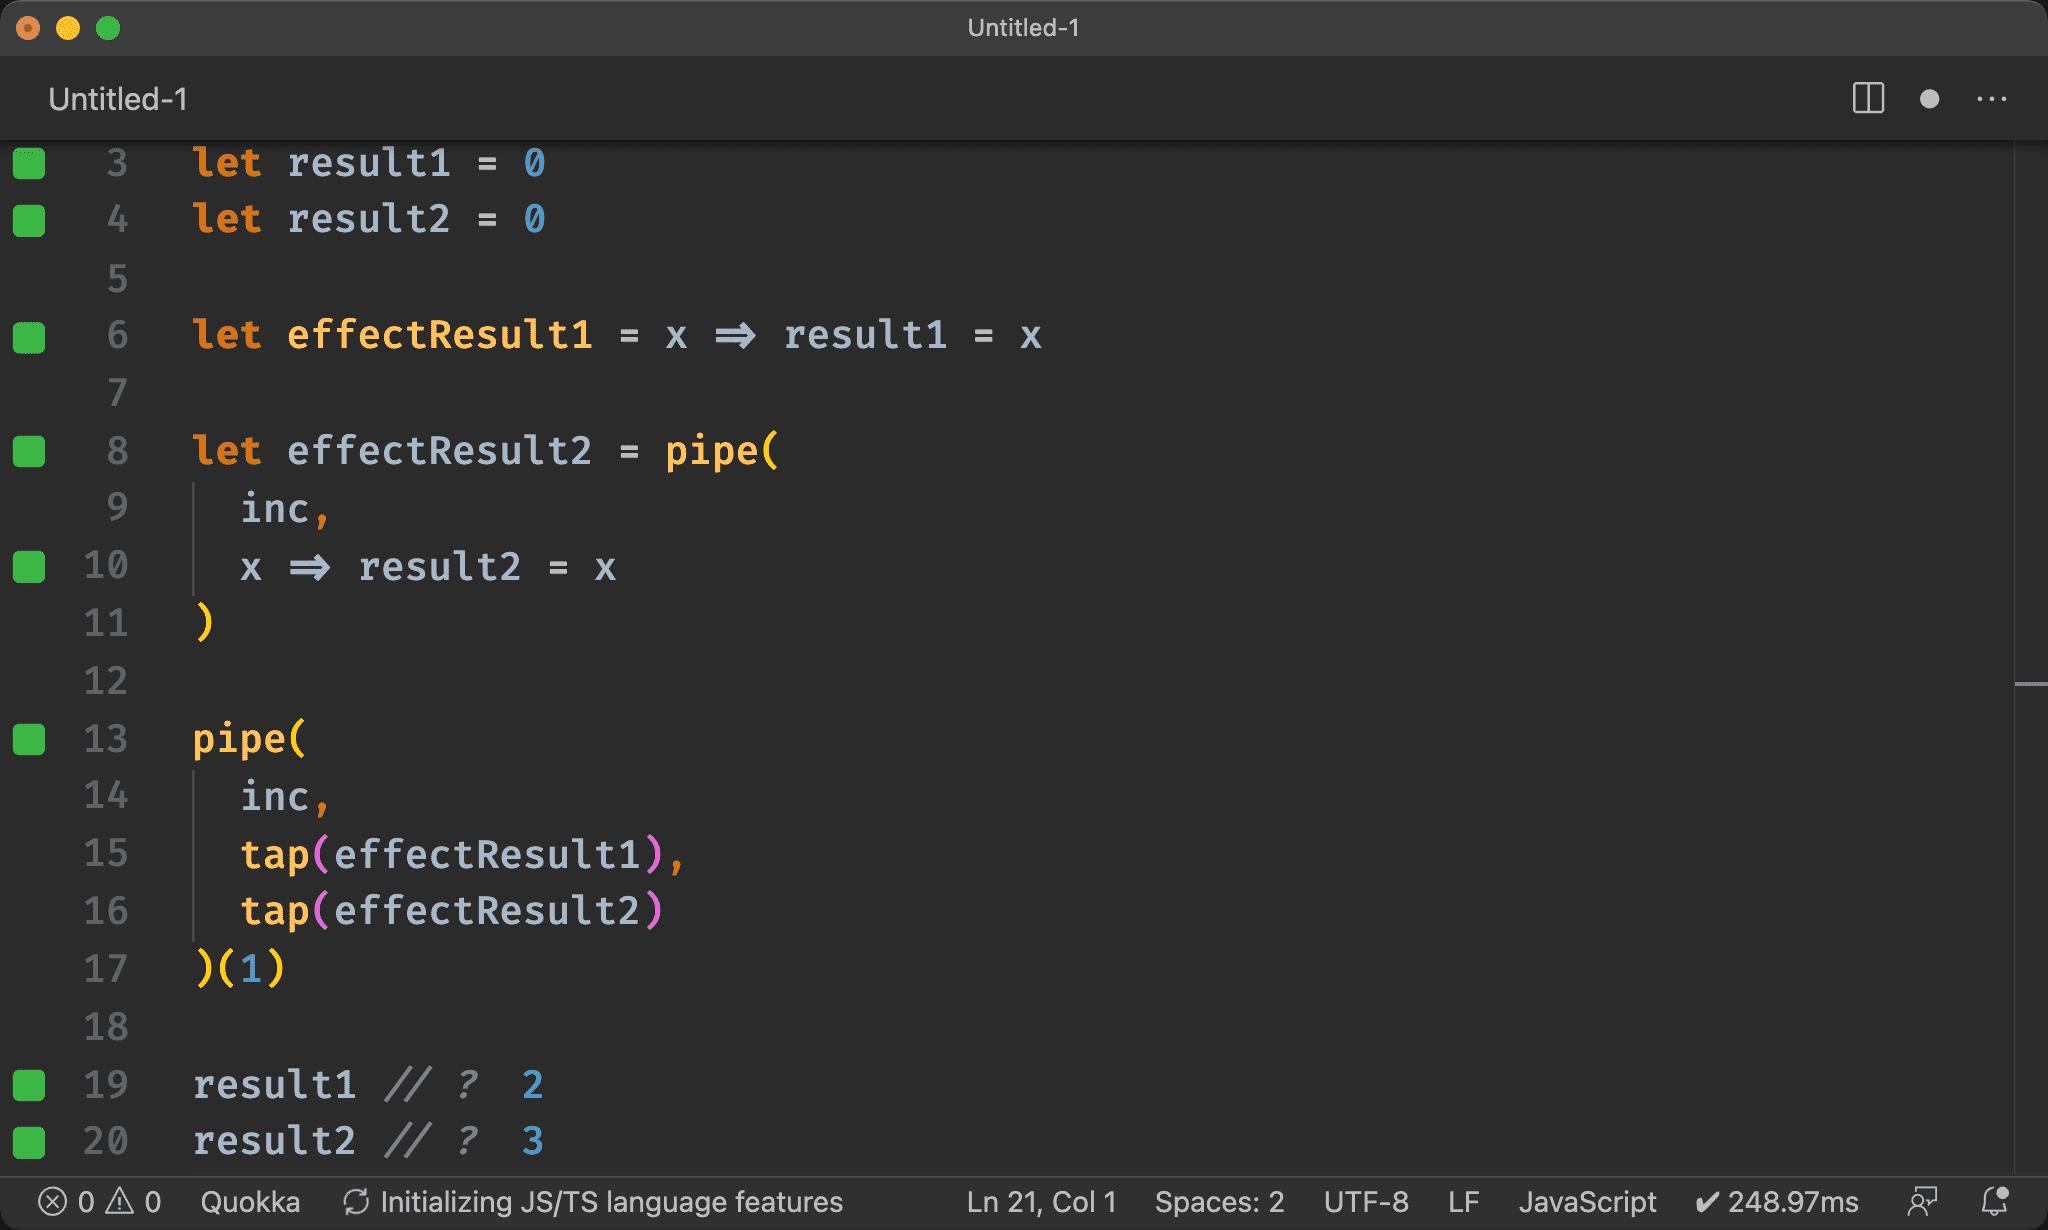Click Quokka green coverage indicator on line 3
The height and width of the screenshot is (1230, 2048).
tap(29, 163)
